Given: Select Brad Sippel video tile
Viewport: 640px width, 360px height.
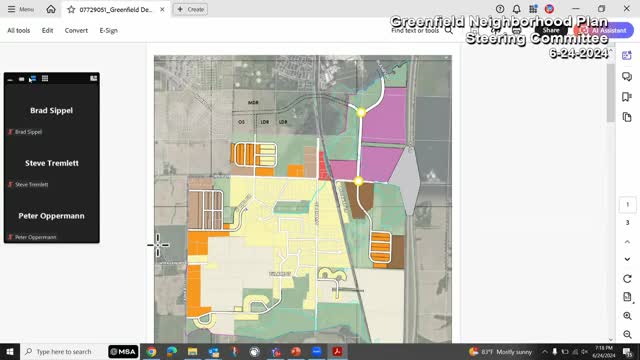Looking at the screenshot, I should [51, 111].
